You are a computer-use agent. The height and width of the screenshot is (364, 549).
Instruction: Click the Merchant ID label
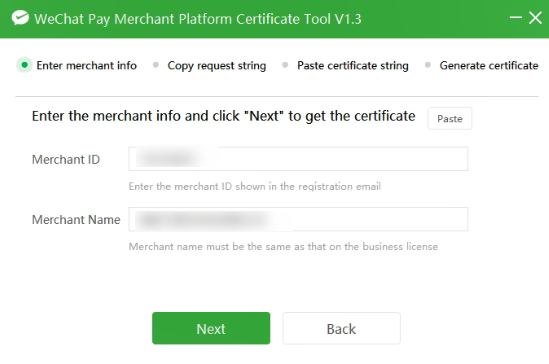(66, 160)
